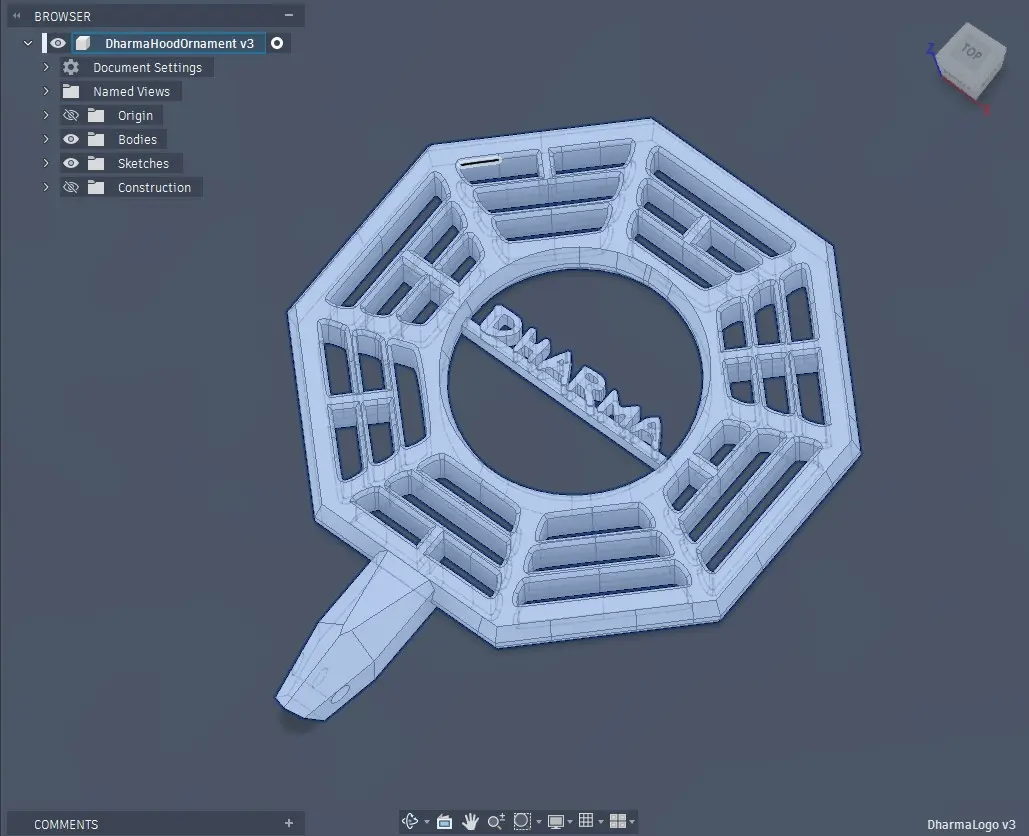Select the DharmaHoodOrnament v3 name
The height and width of the screenshot is (836, 1029).
point(179,44)
